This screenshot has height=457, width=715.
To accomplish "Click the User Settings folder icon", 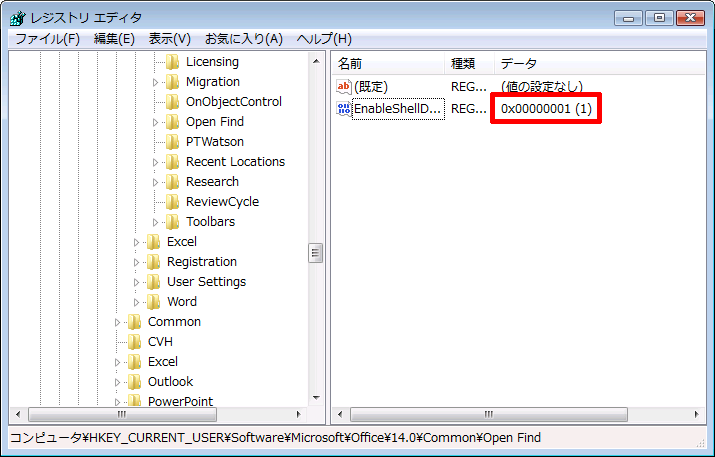I will pyautogui.click(x=153, y=282).
